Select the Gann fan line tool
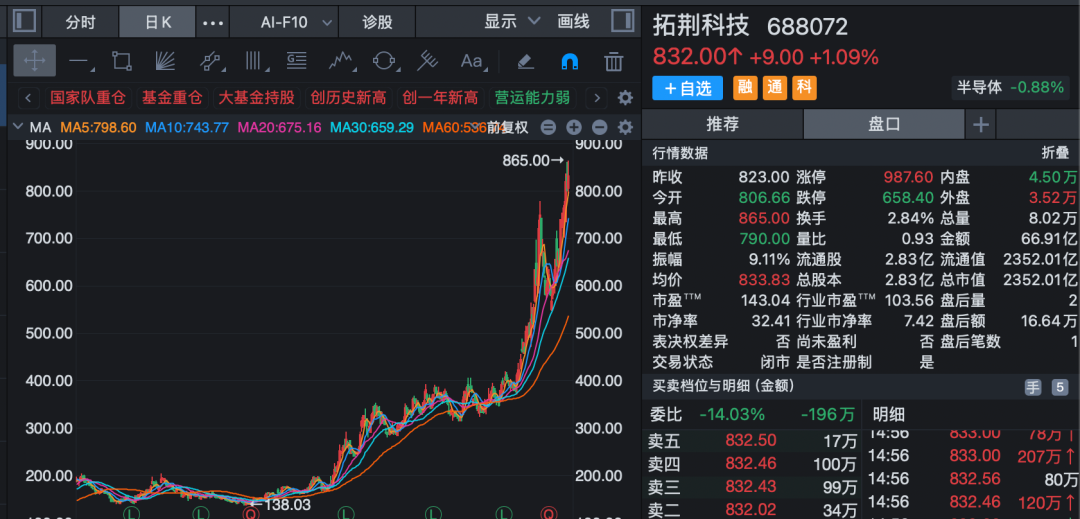 click(x=165, y=61)
